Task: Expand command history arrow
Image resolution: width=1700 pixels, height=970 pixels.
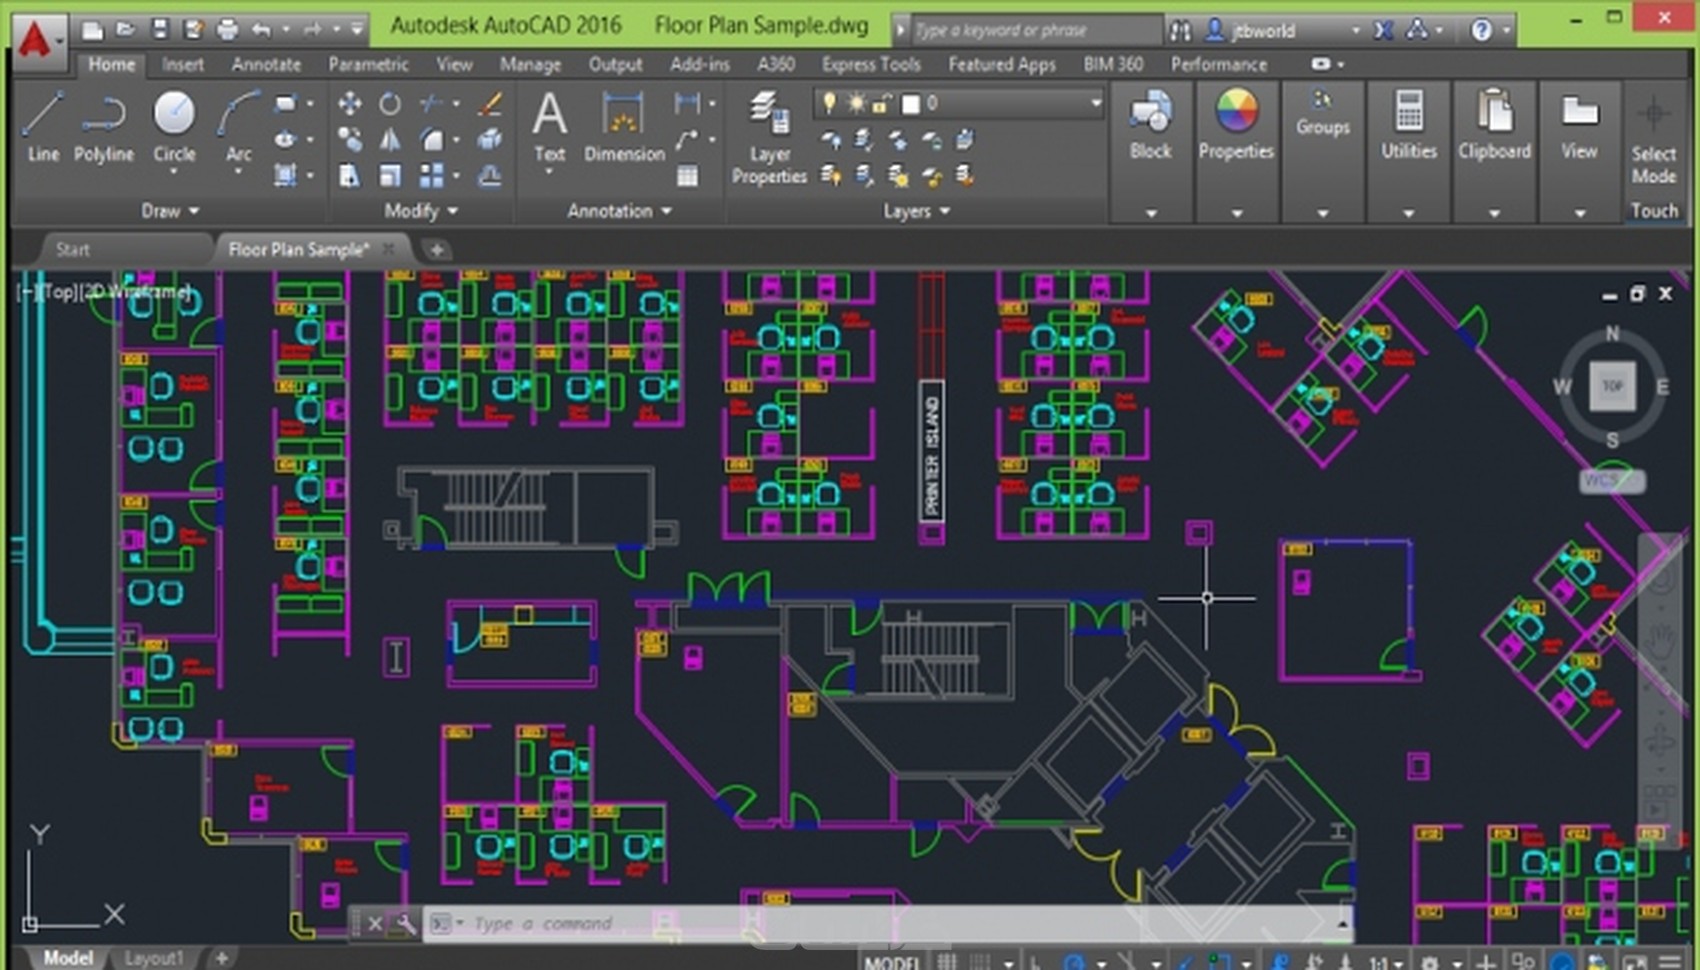Action: coord(1342,923)
